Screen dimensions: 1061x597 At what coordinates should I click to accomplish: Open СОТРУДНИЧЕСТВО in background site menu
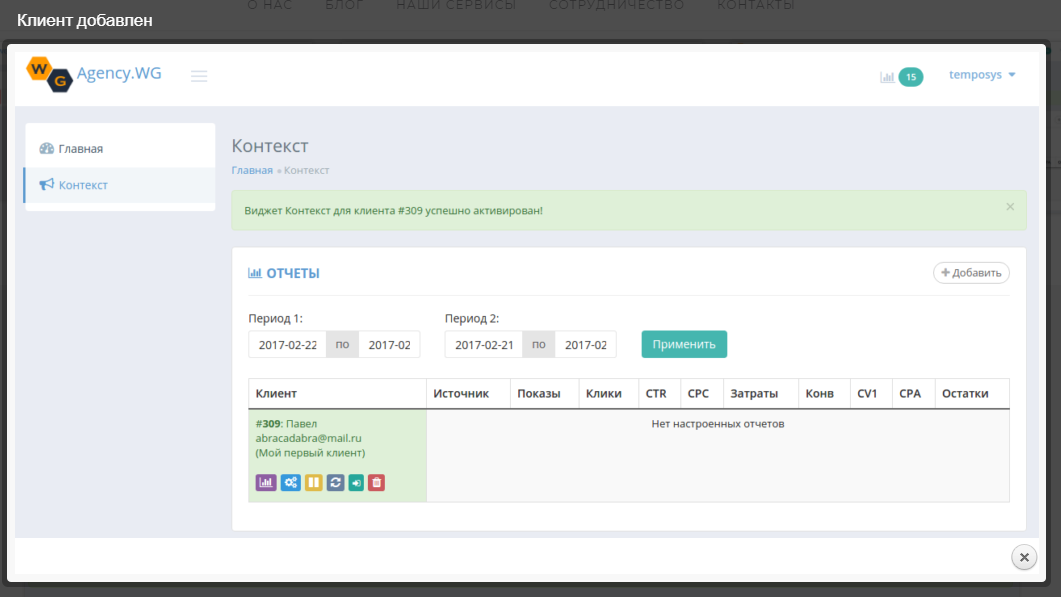[x=616, y=5]
